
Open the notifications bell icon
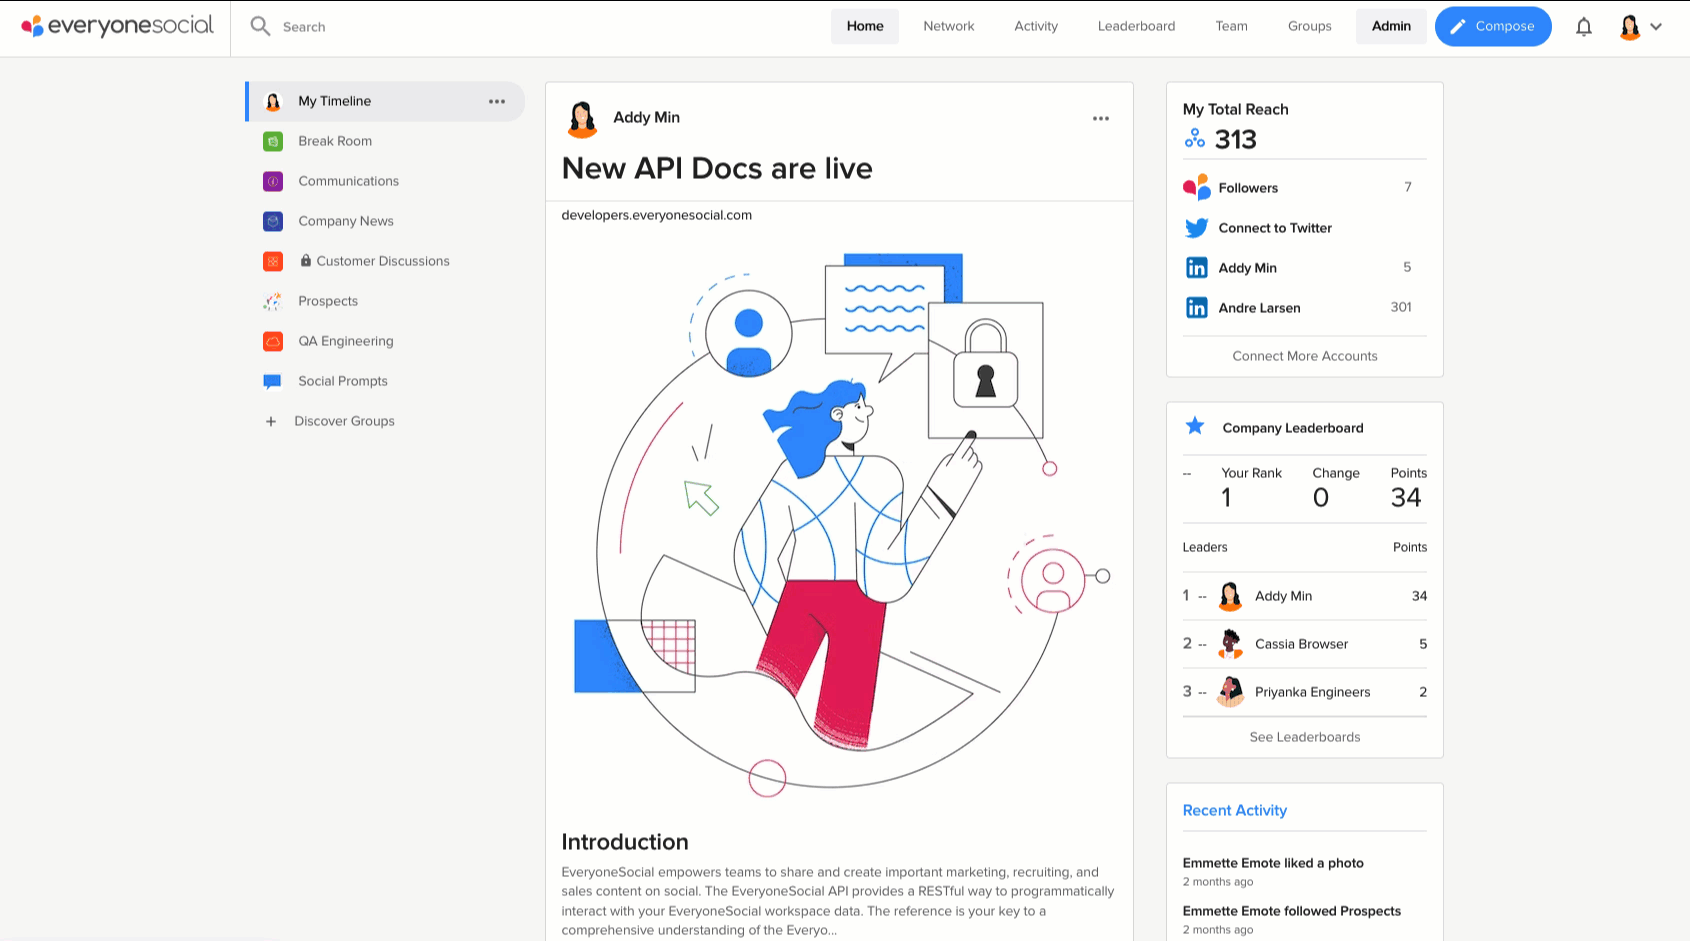click(x=1584, y=27)
